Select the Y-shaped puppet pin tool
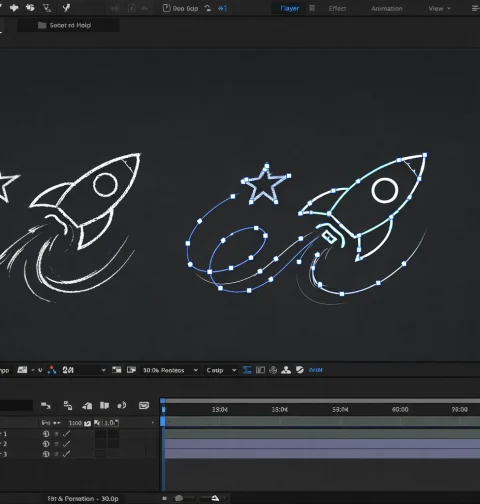The image size is (480, 504). point(66,8)
